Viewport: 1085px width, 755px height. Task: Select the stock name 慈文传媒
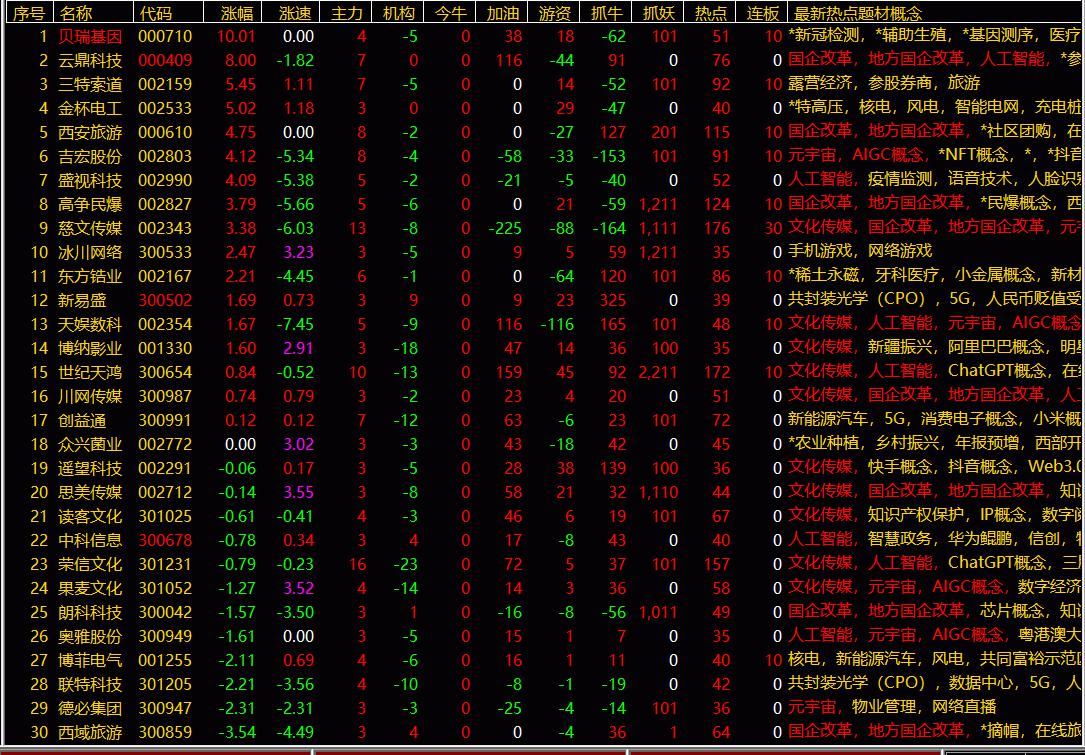coord(90,228)
